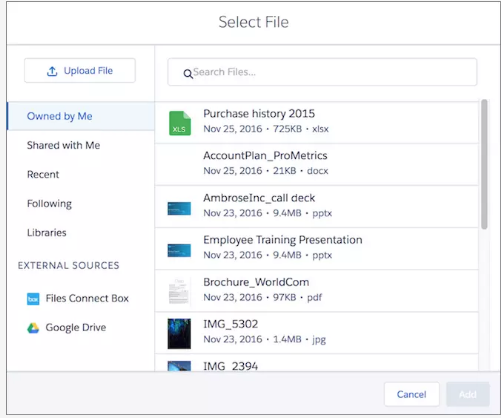Click the Upload File button
Image resolution: width=501 pixels, height=418 pixels.
[x=80, y=71]
